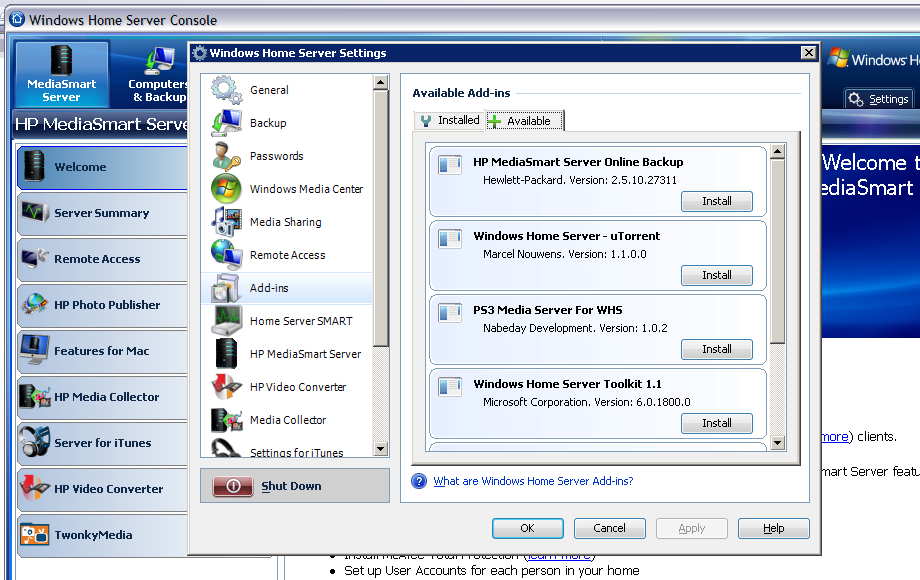920x580 pixels.
Task: Click the TwonkyMedia icon
Action: click(35, 535)
